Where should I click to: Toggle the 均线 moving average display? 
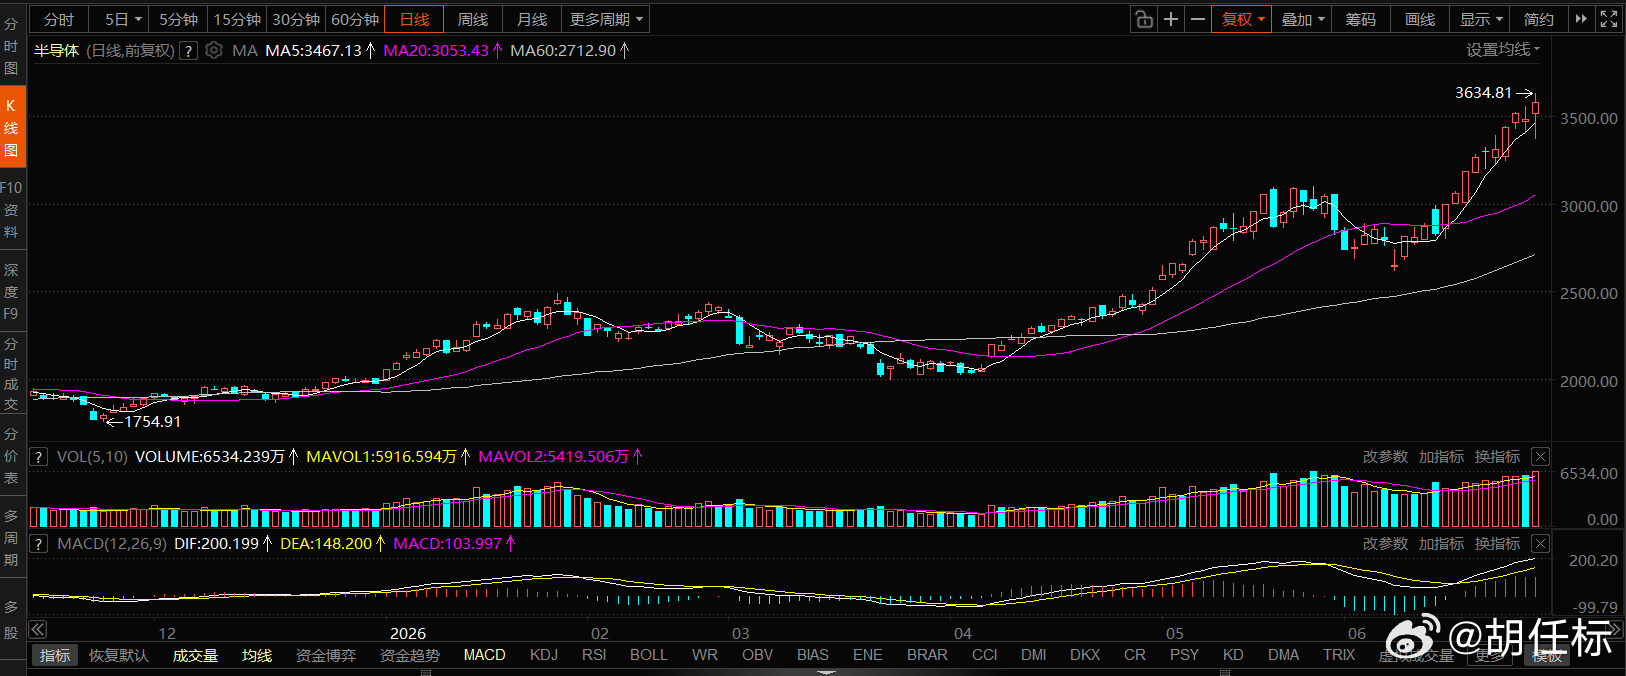(257, 655)
